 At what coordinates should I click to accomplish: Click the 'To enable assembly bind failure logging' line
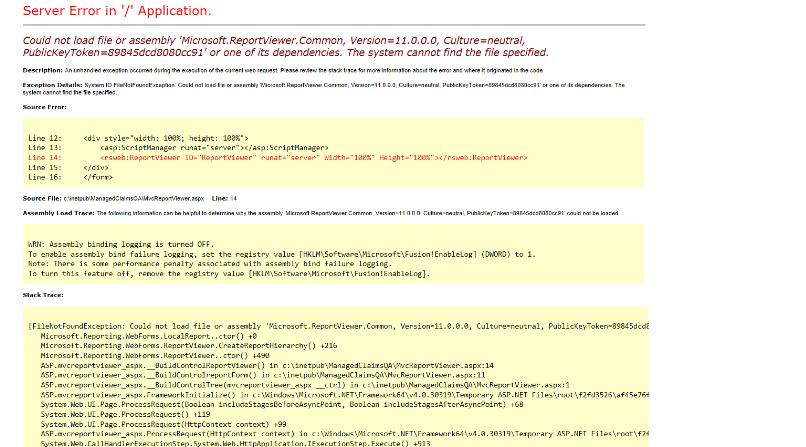pos(282,254)
